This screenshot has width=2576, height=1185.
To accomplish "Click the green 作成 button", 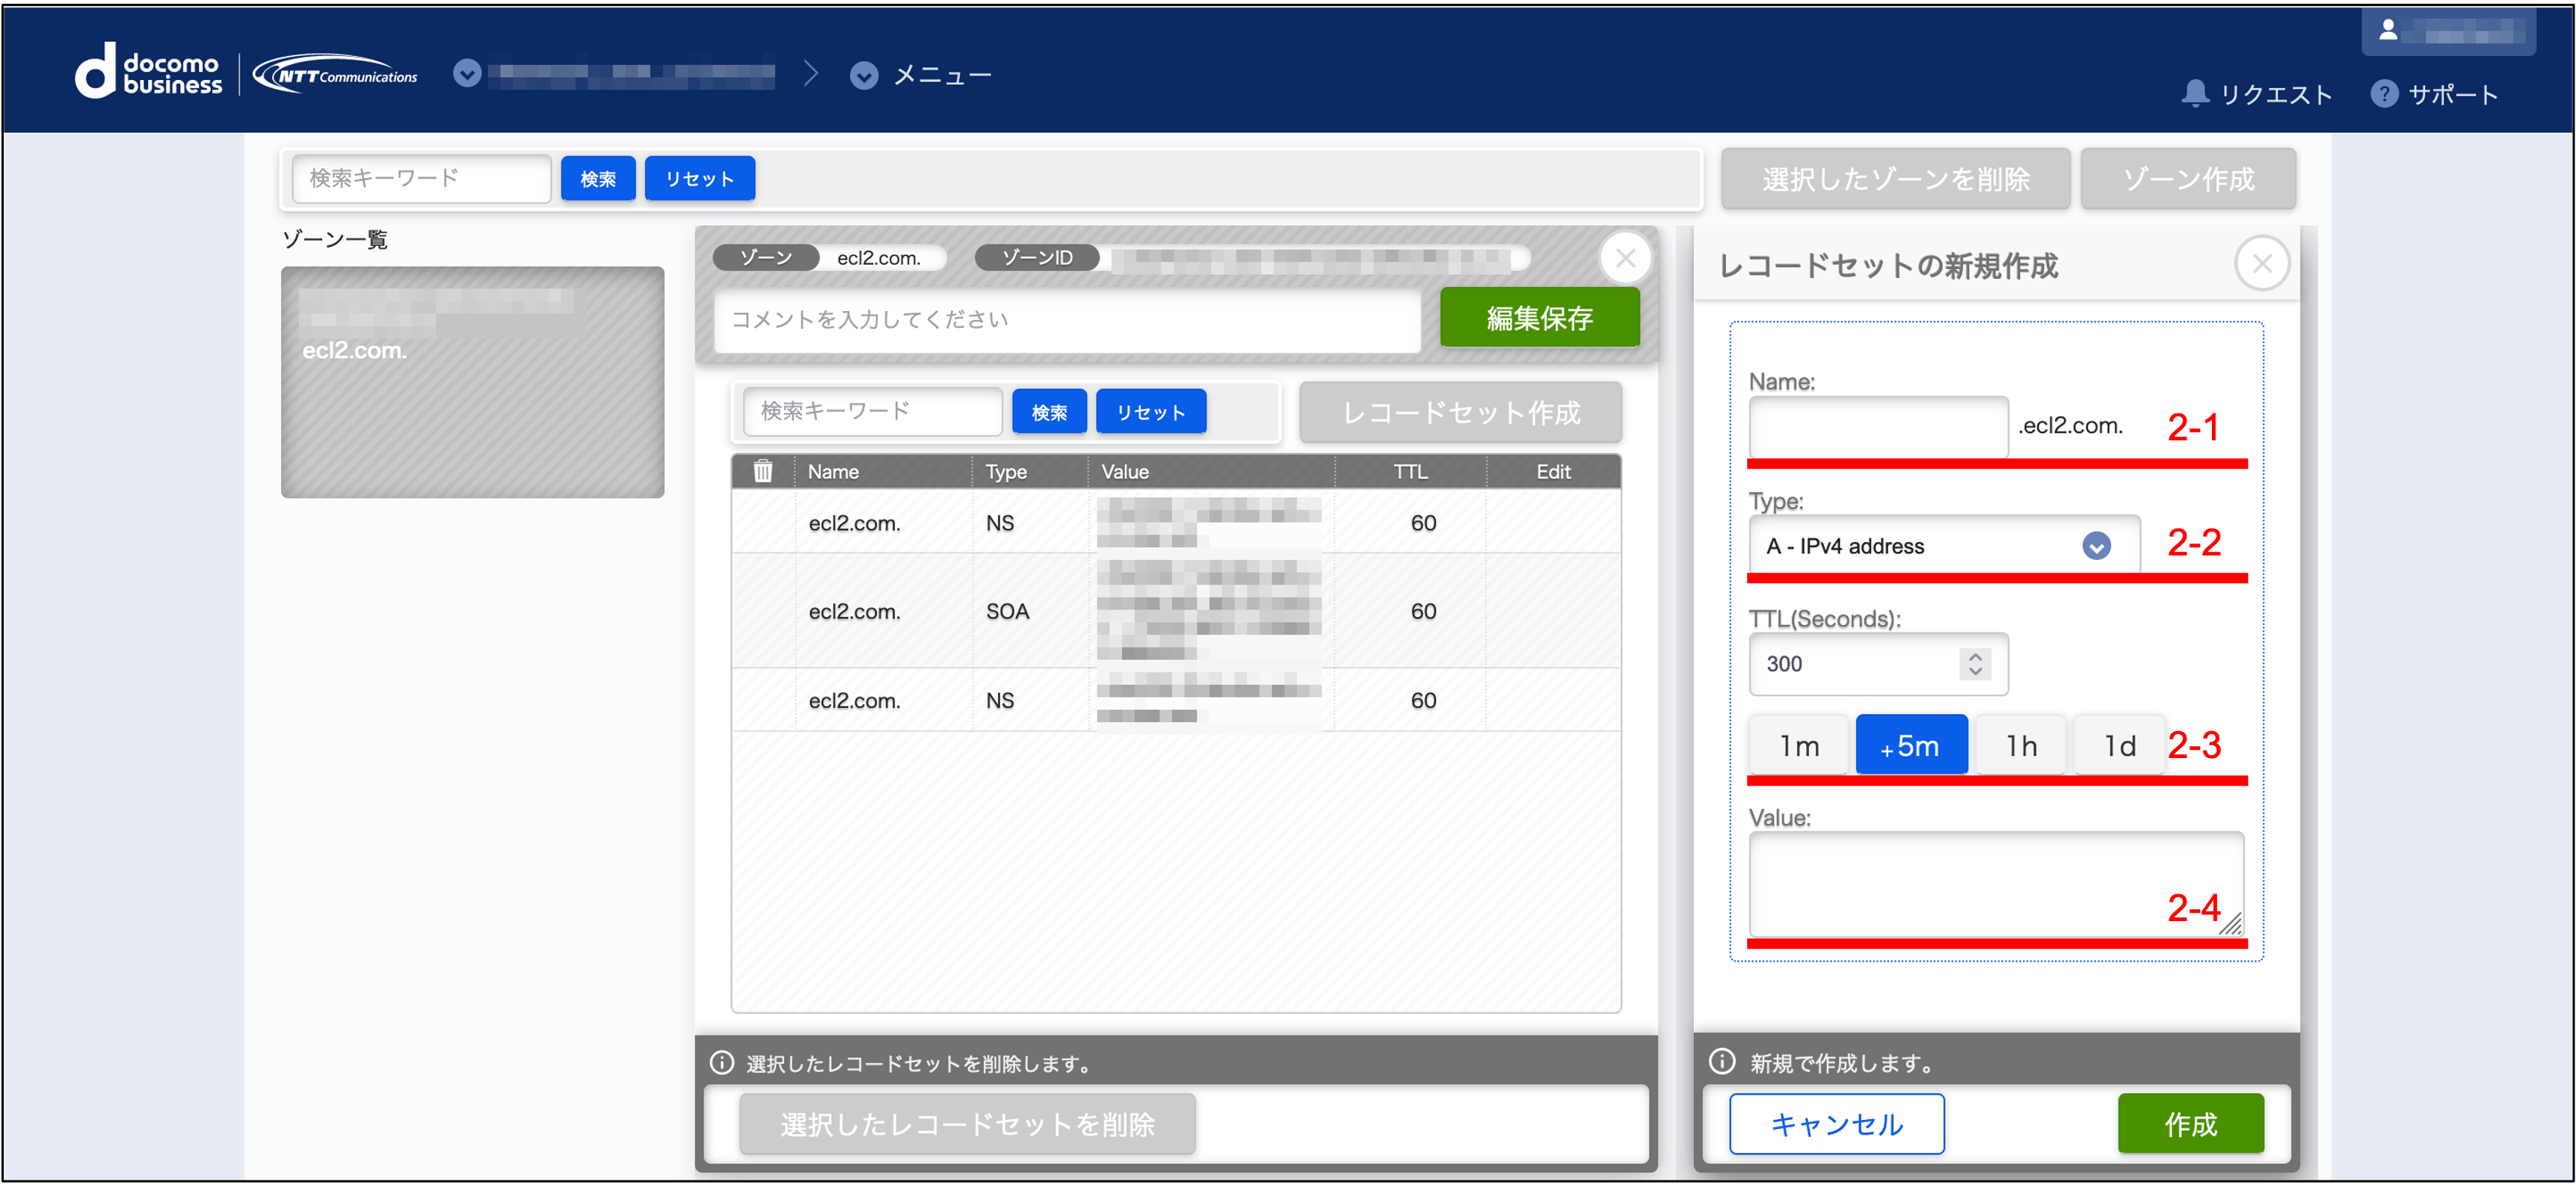I will [x=2189, y=1124].
